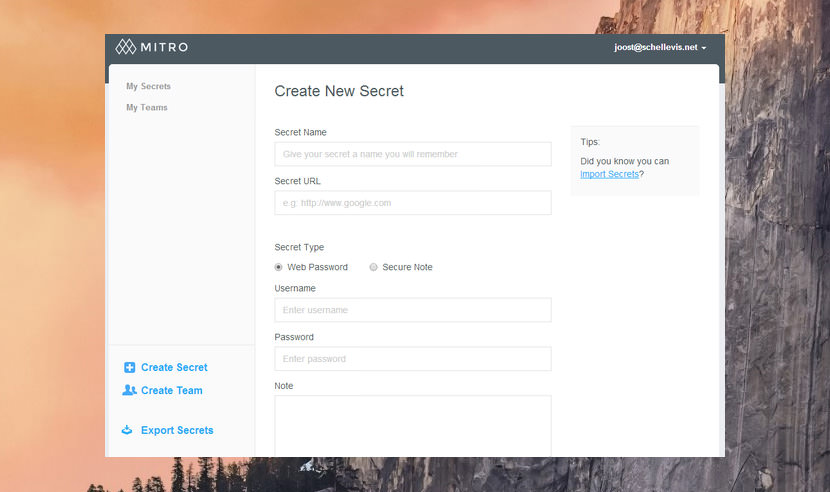
Task: Click the MITRO wordmark in the header
Action: (x=164, y=47)
